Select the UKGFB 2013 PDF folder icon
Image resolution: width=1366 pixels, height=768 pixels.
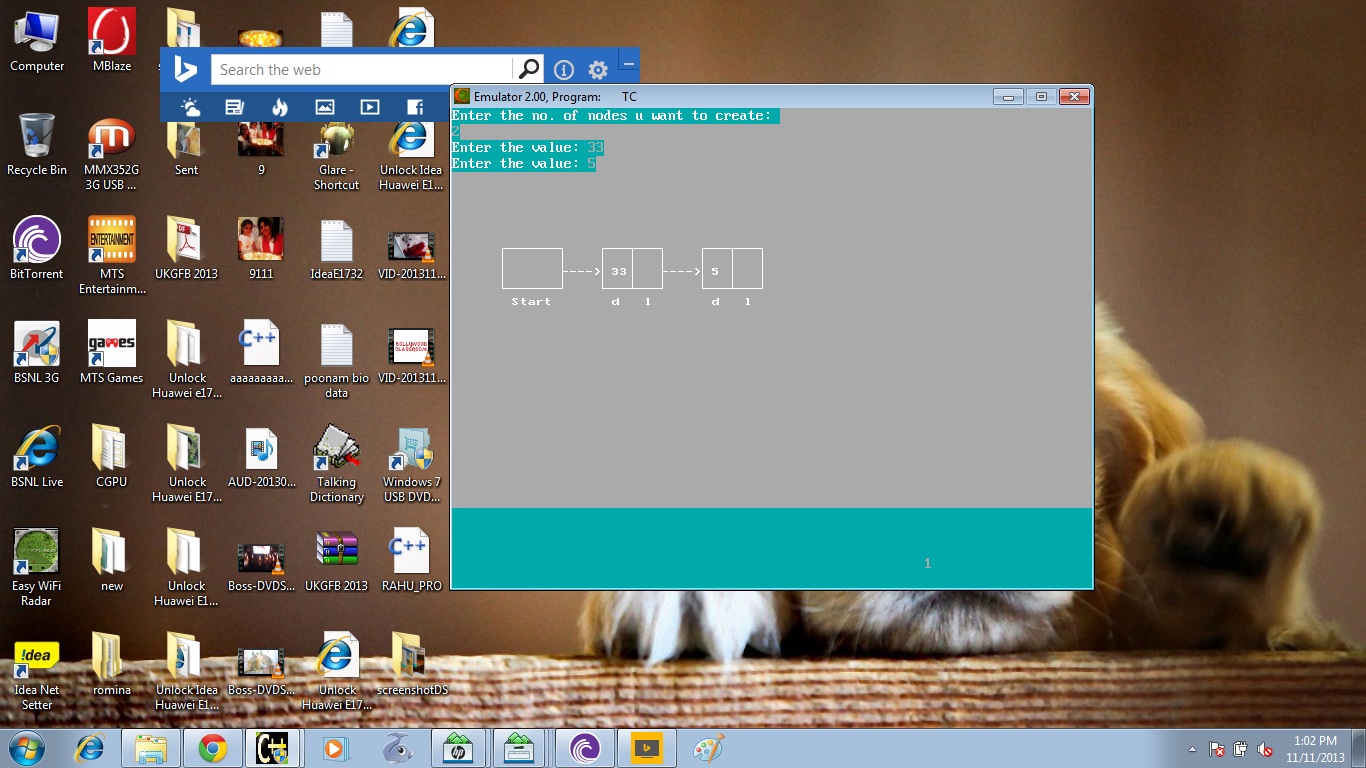186,249
